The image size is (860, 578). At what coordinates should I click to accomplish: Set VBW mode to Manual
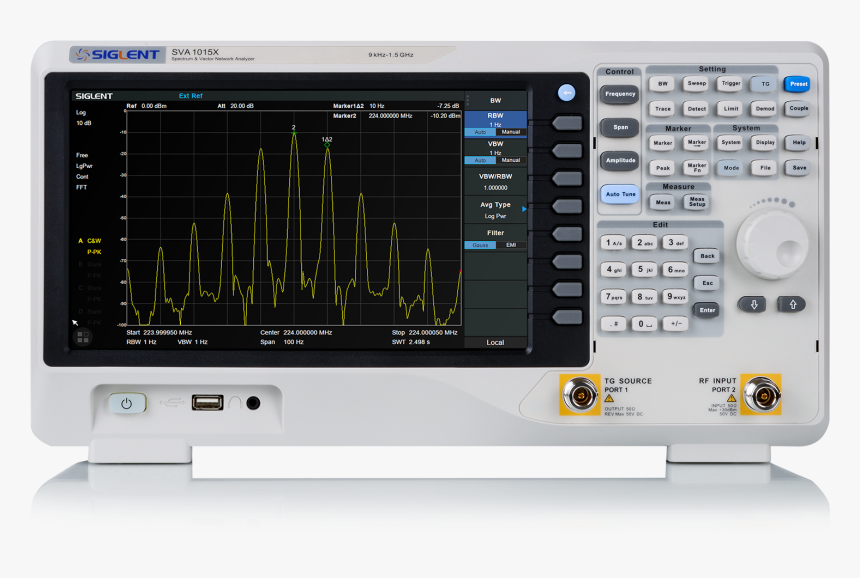pyautogui.click(x=511, y=160)
